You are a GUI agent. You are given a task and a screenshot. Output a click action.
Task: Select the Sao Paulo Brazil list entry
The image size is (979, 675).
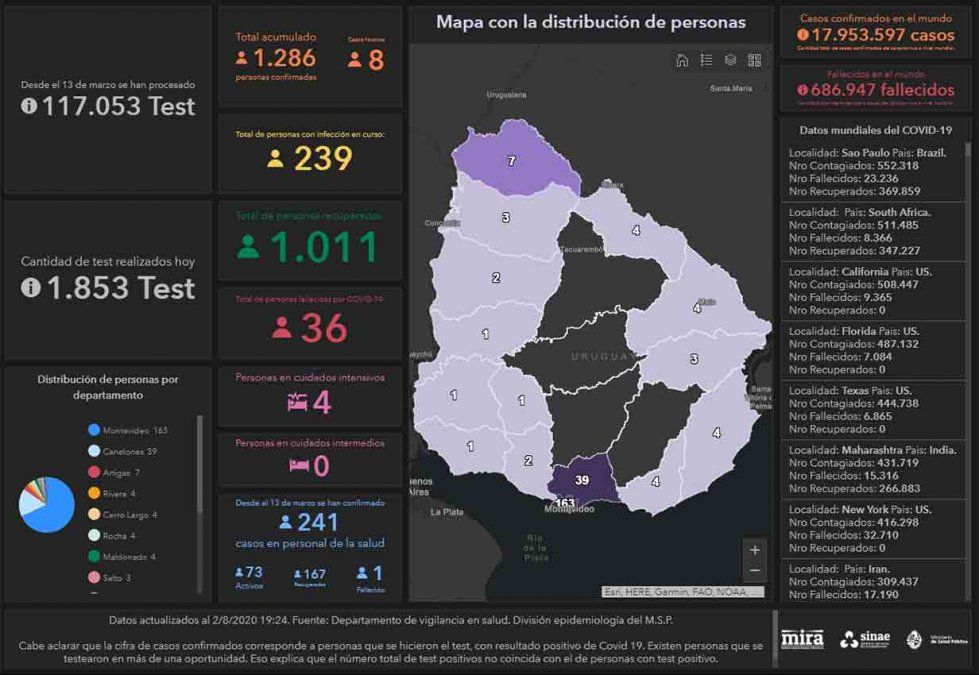(x=874, y=172)
